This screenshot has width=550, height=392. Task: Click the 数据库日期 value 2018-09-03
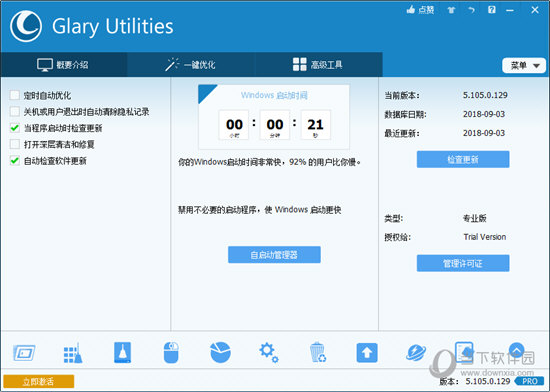pos(484,114)
